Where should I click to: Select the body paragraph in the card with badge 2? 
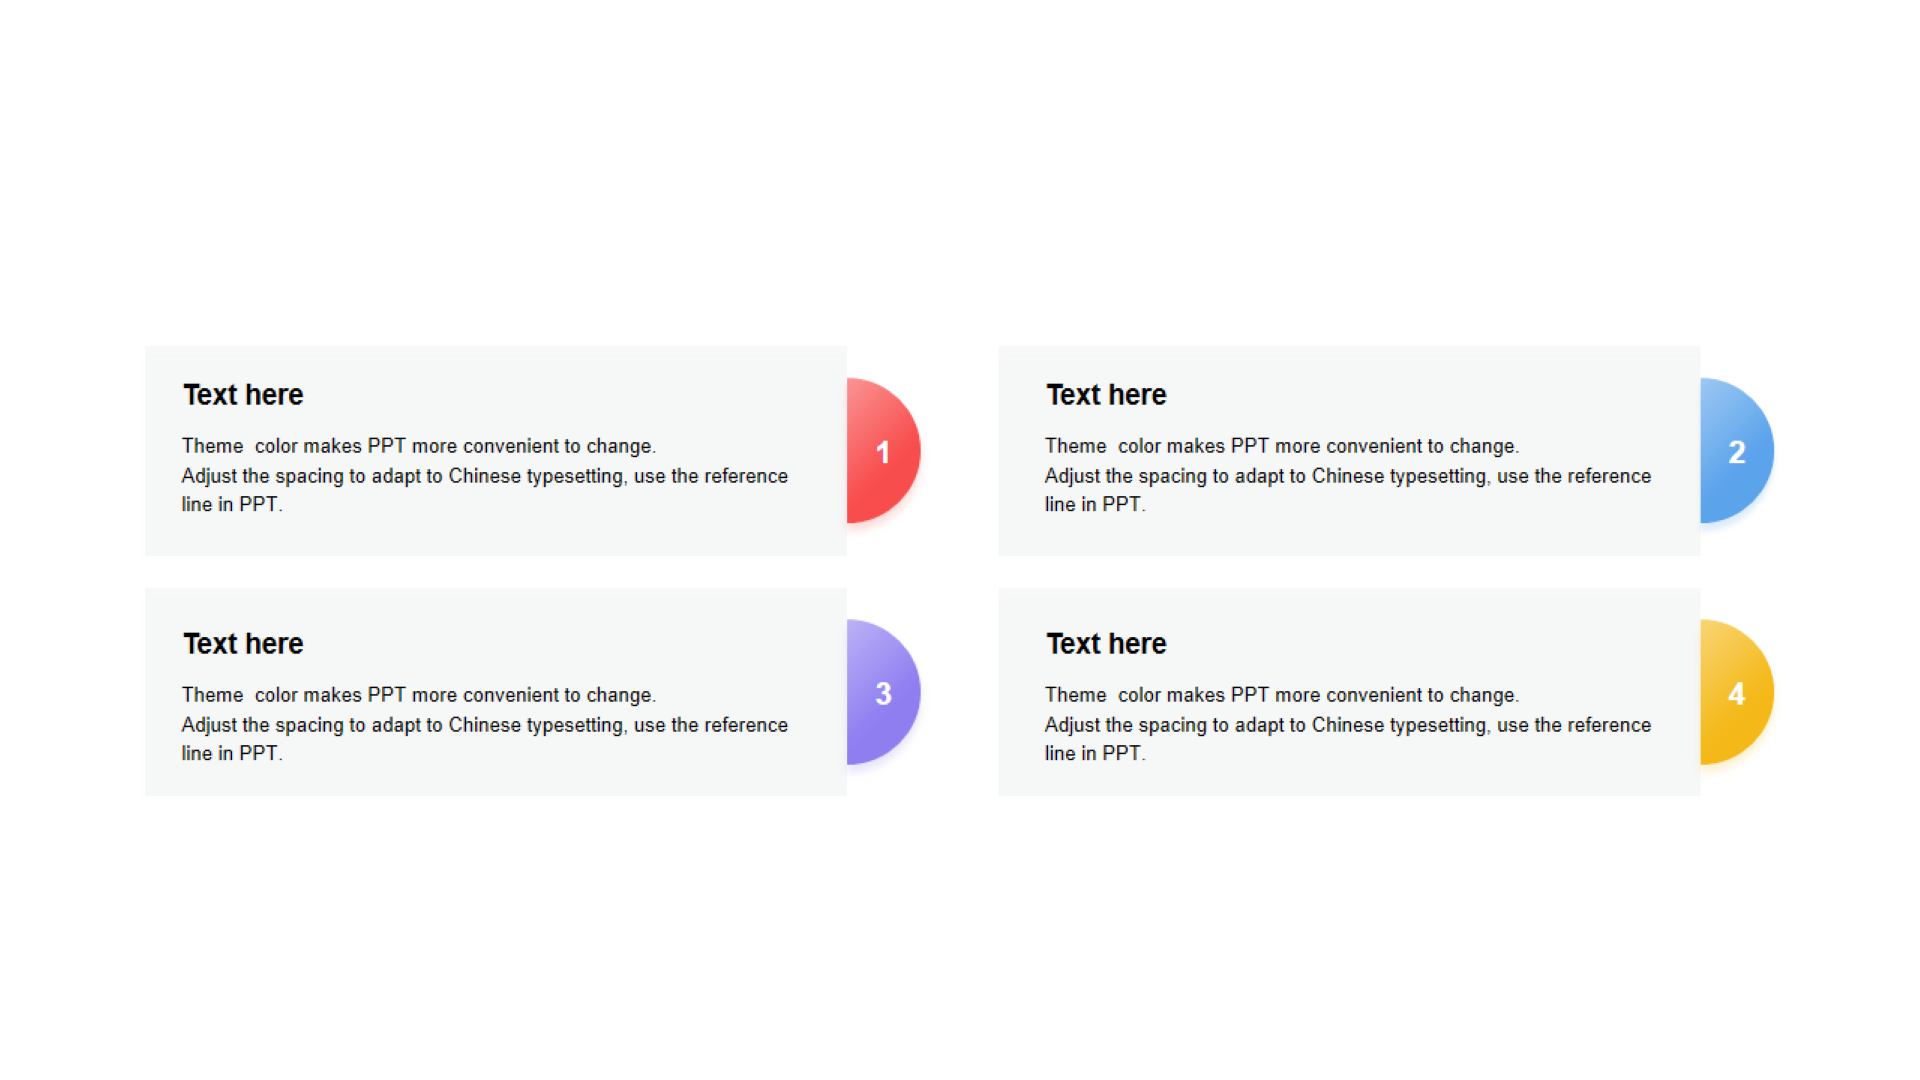tap(1348, 475)
